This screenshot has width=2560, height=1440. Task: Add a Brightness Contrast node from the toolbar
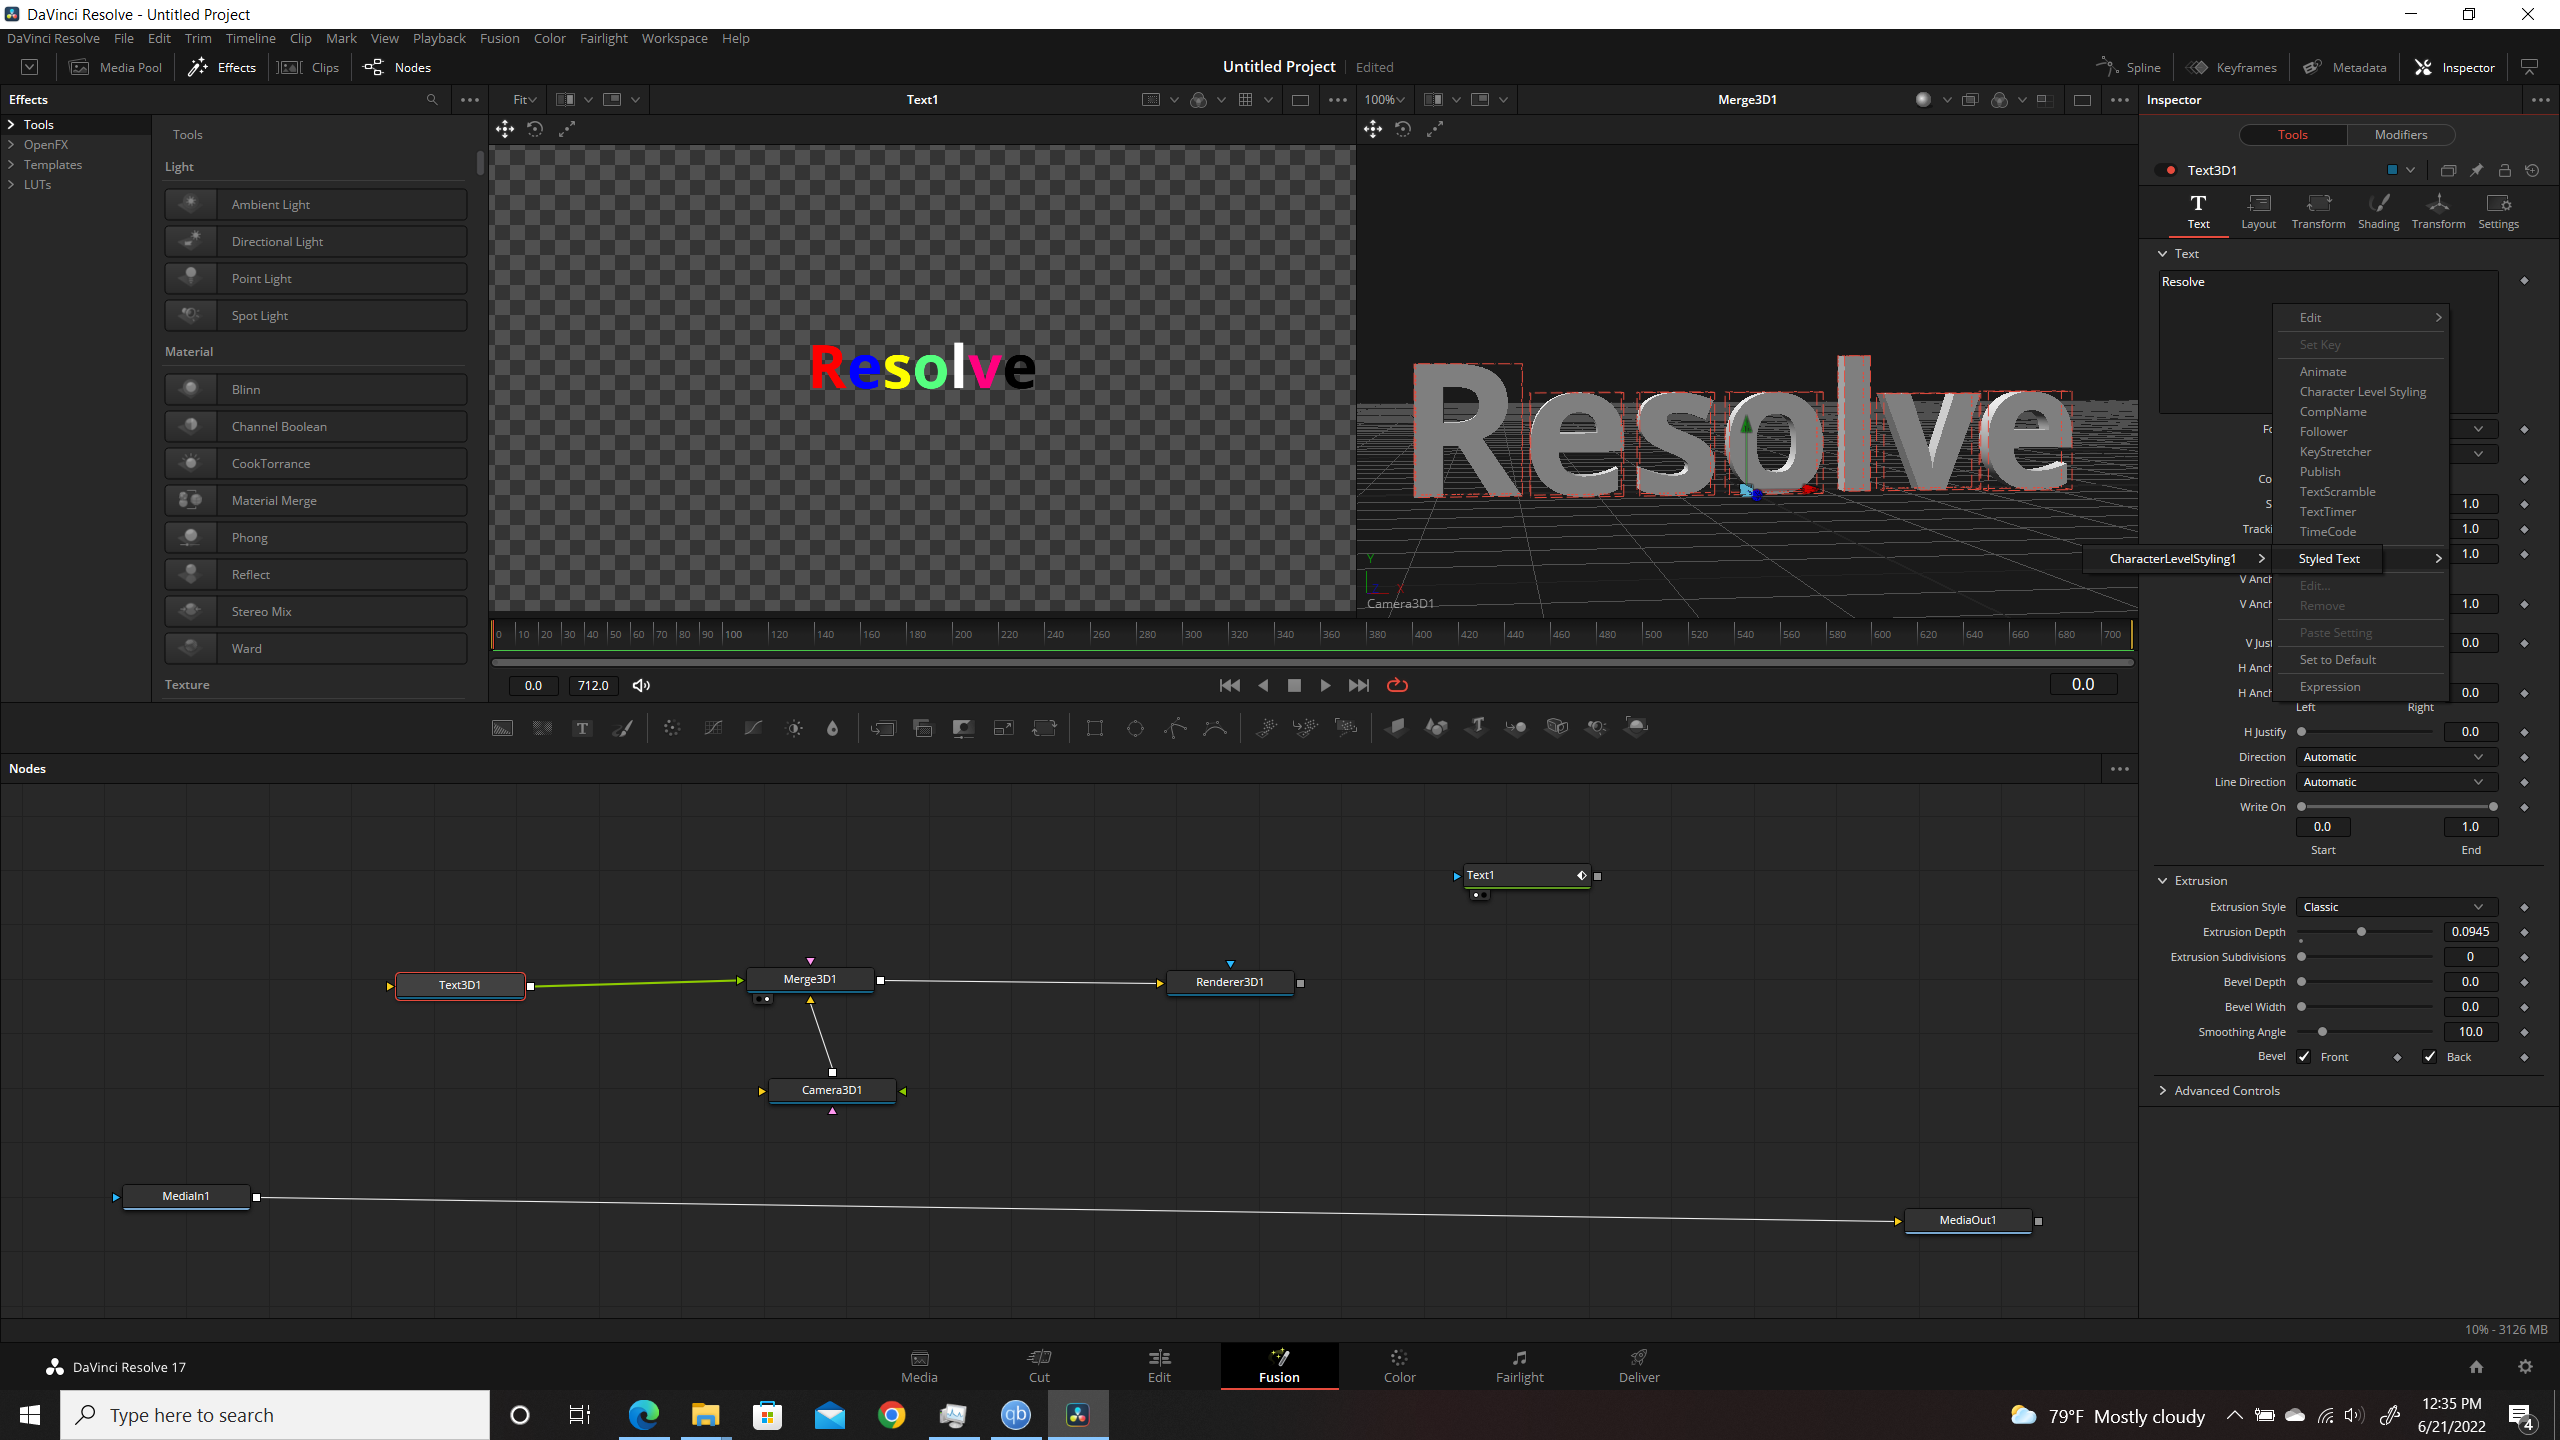pos(794,728)
